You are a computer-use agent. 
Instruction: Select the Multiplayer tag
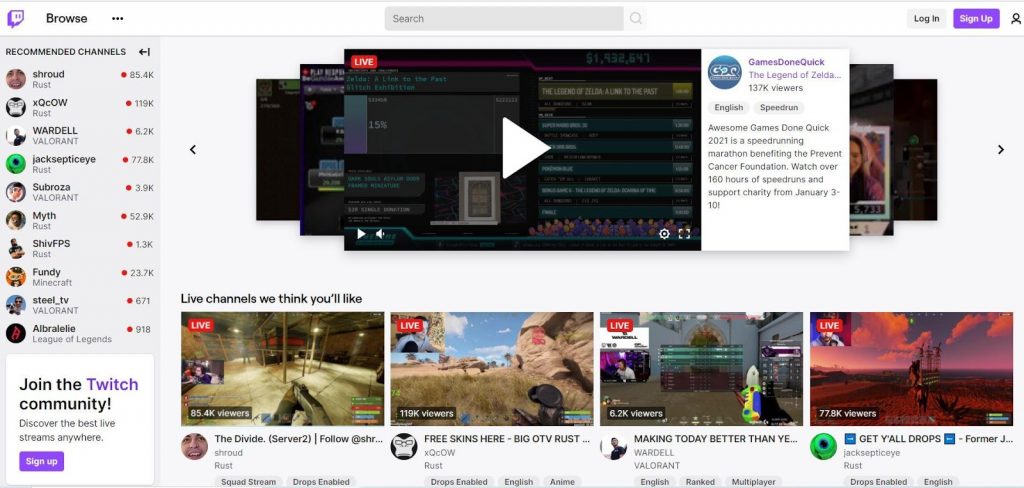point(754,482)
